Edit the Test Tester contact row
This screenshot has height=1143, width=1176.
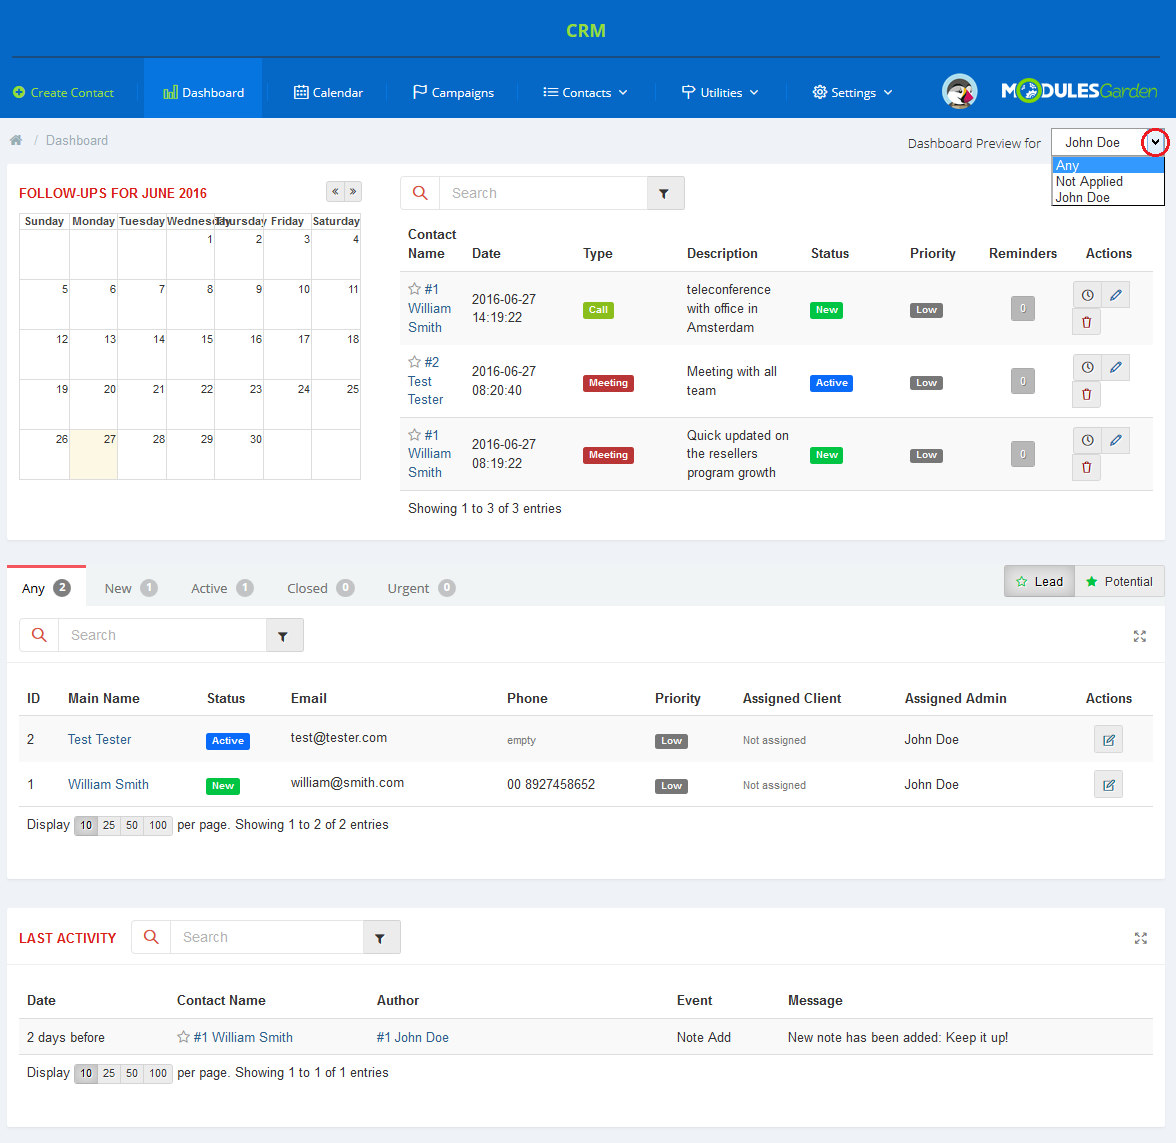pyautogui.click(x=1108, y=740)
